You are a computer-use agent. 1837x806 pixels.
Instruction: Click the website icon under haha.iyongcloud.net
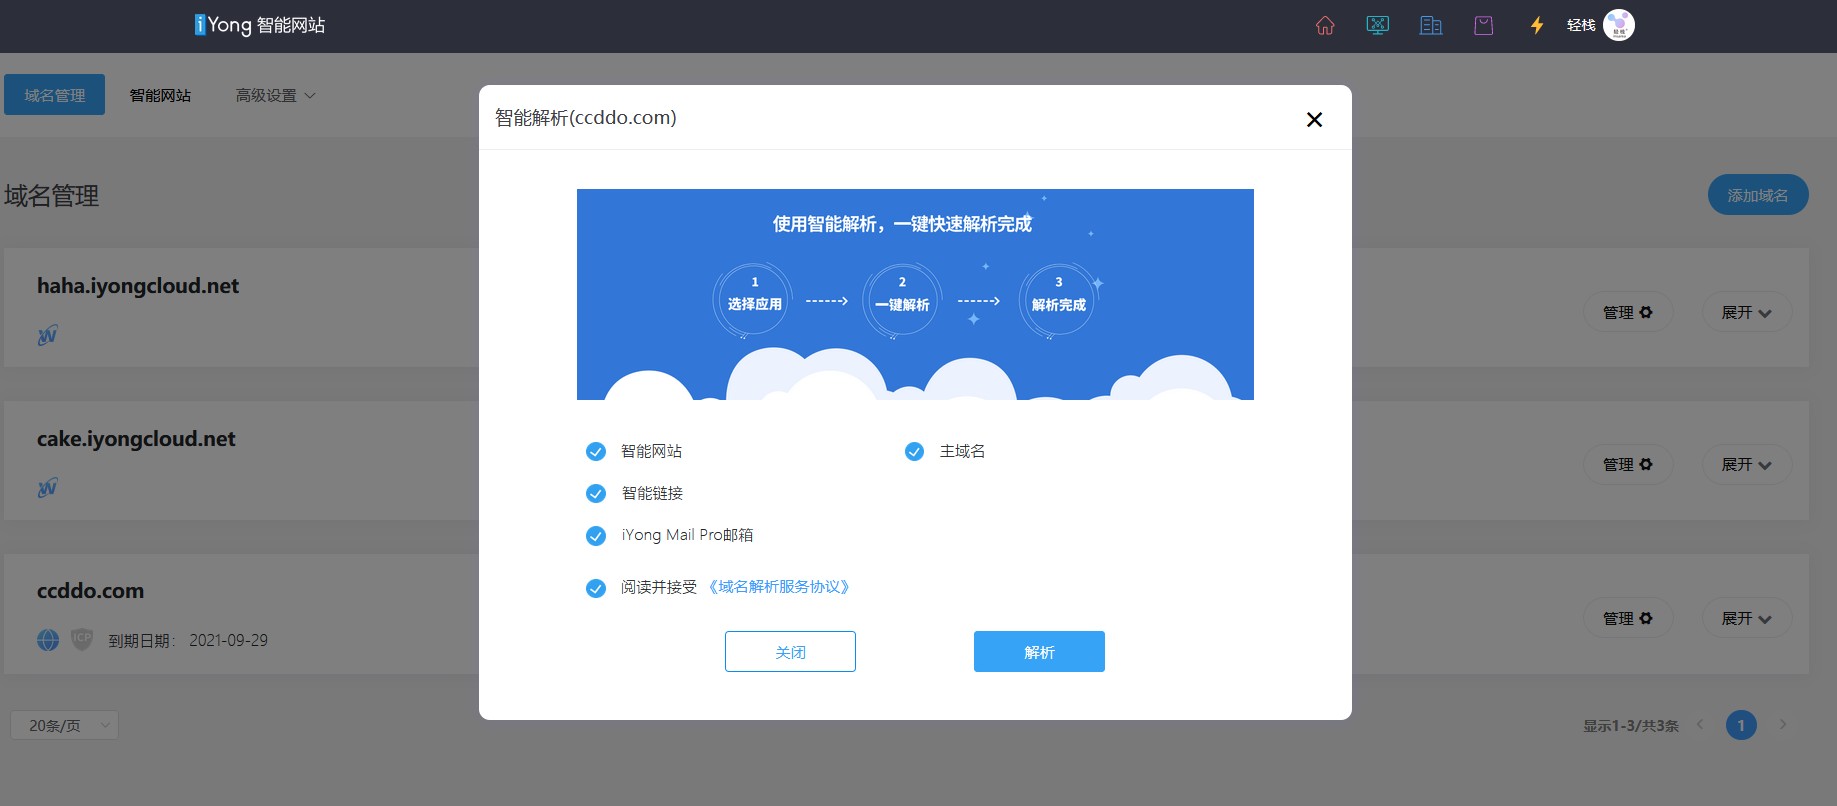47,335
